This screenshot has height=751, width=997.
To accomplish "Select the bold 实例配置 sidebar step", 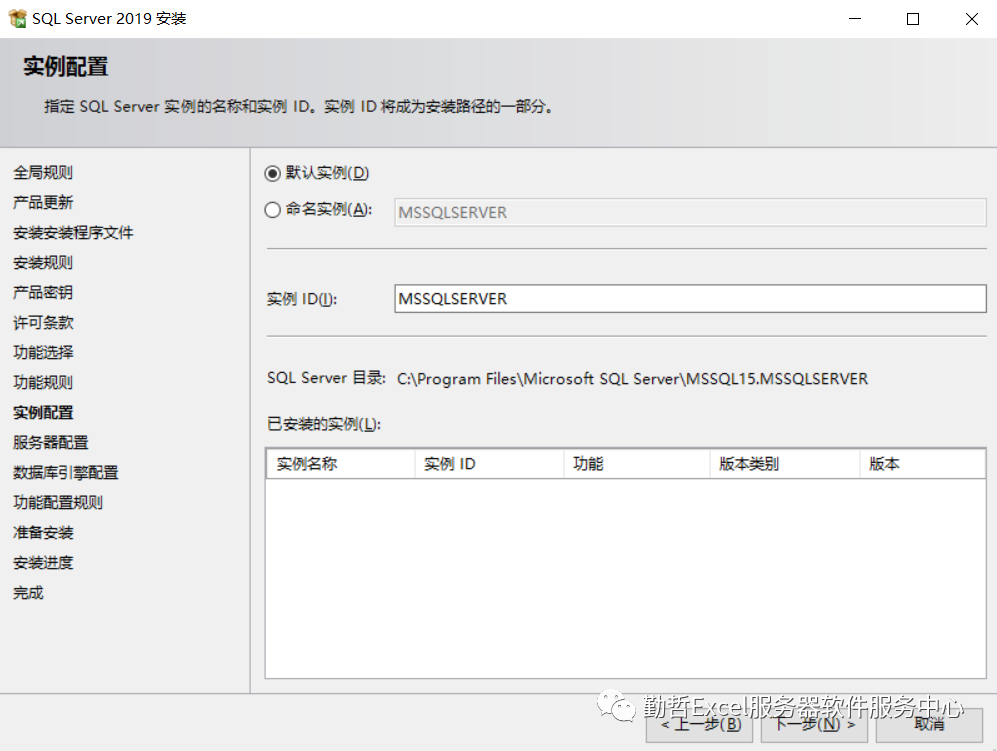I will click(43, 413).
